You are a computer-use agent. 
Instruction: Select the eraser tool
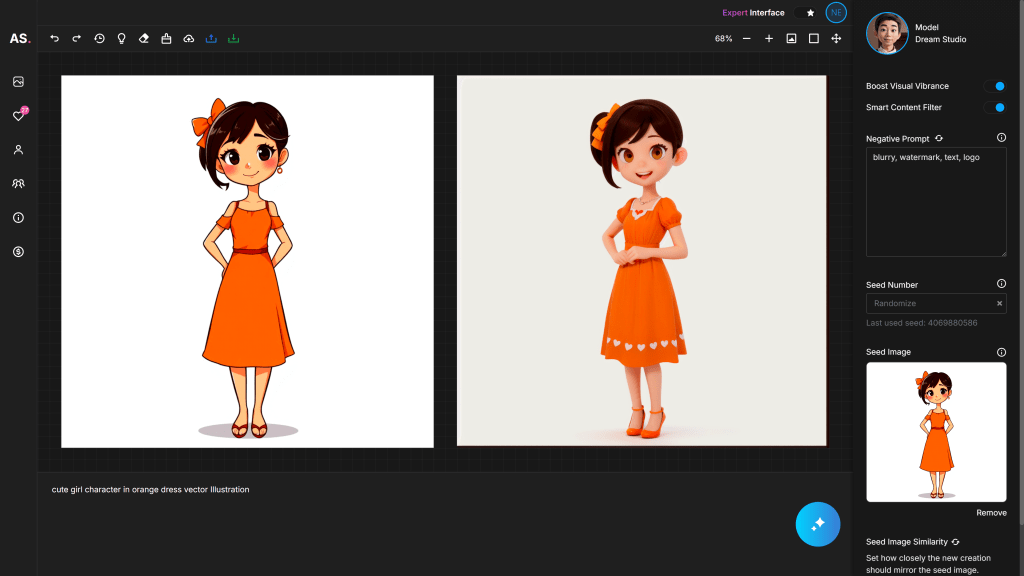point(143,38)
